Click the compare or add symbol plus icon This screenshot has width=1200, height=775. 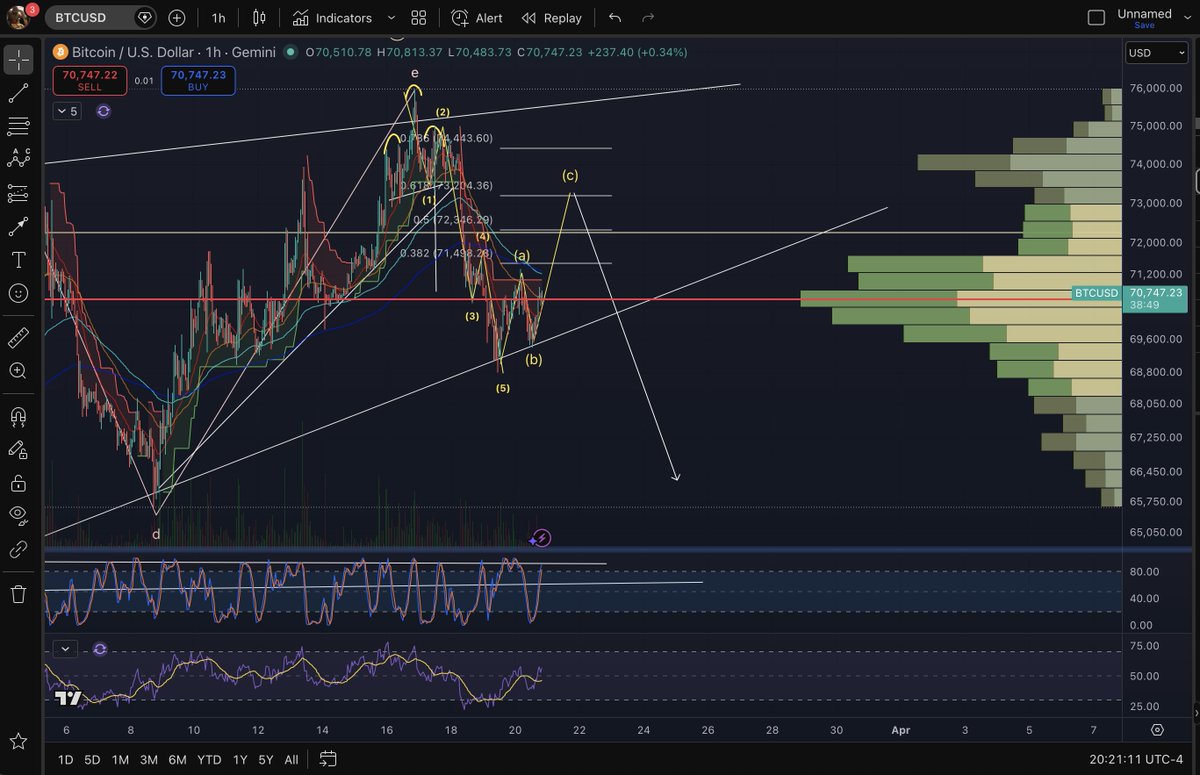(x=177, y=18)
